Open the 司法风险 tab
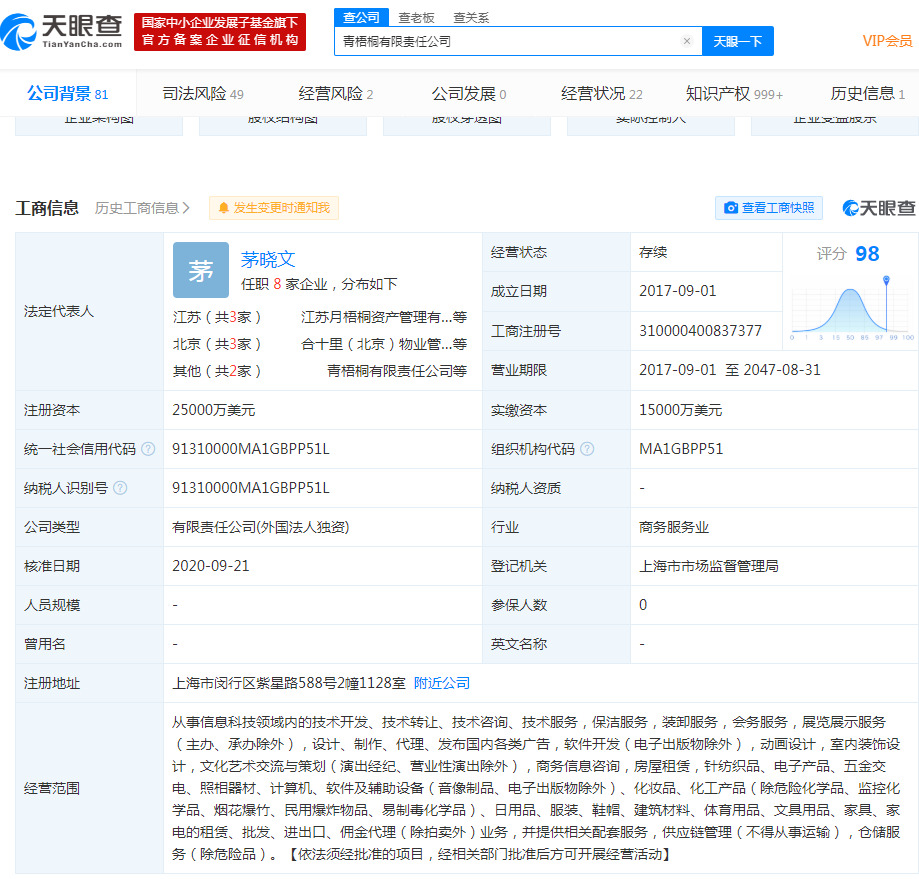Screen dimensions: 919x879 [203, 94]
